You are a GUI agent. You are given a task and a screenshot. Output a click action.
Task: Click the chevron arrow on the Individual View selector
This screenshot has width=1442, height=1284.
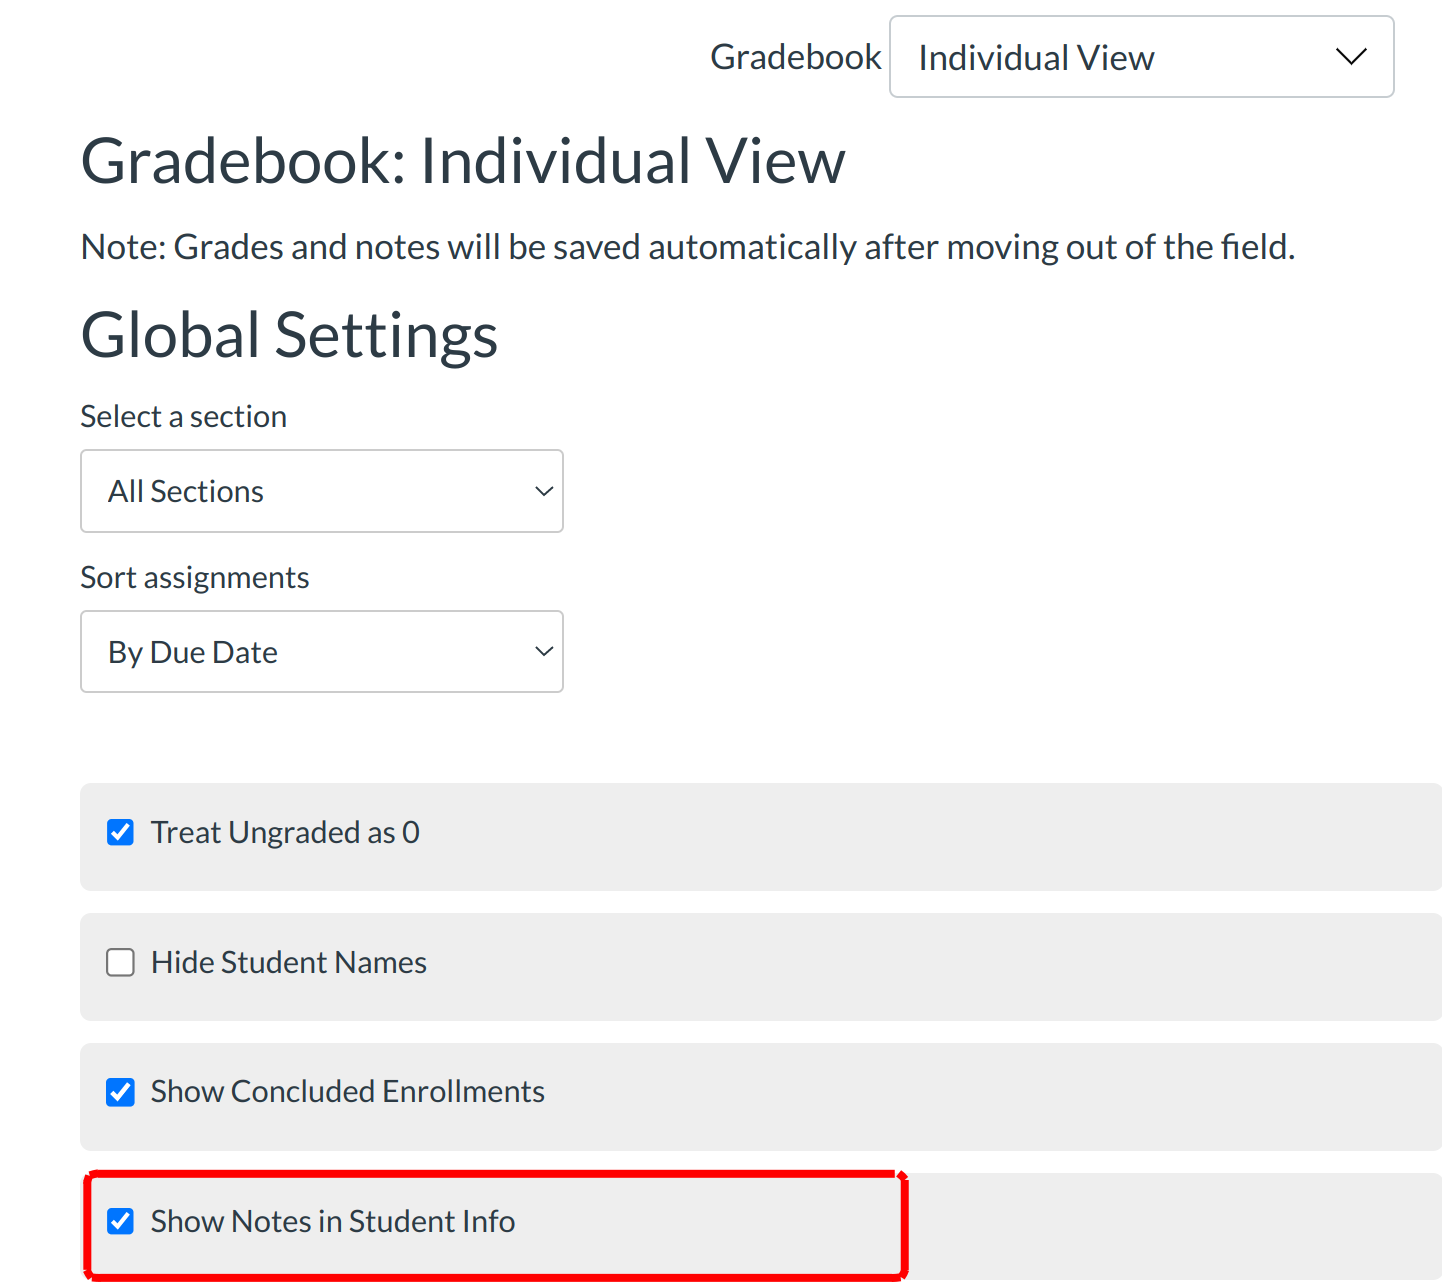[1351, 57]
